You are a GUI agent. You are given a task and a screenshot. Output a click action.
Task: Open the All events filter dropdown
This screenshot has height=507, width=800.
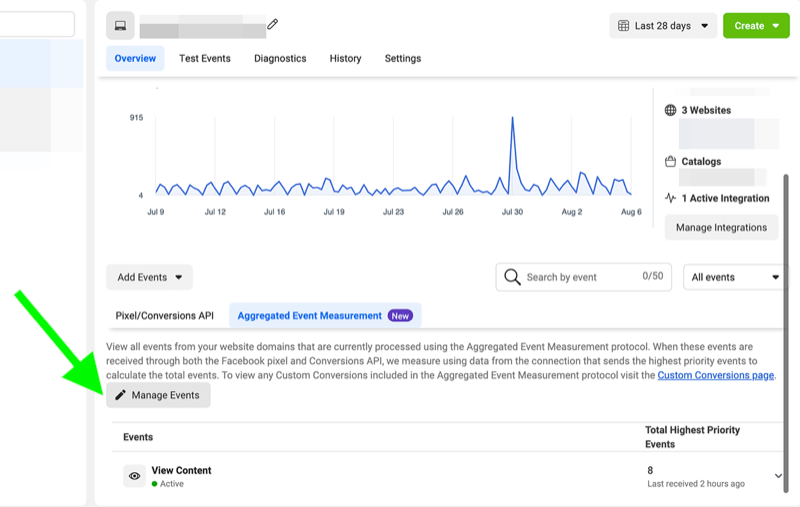tap(734, 277)
